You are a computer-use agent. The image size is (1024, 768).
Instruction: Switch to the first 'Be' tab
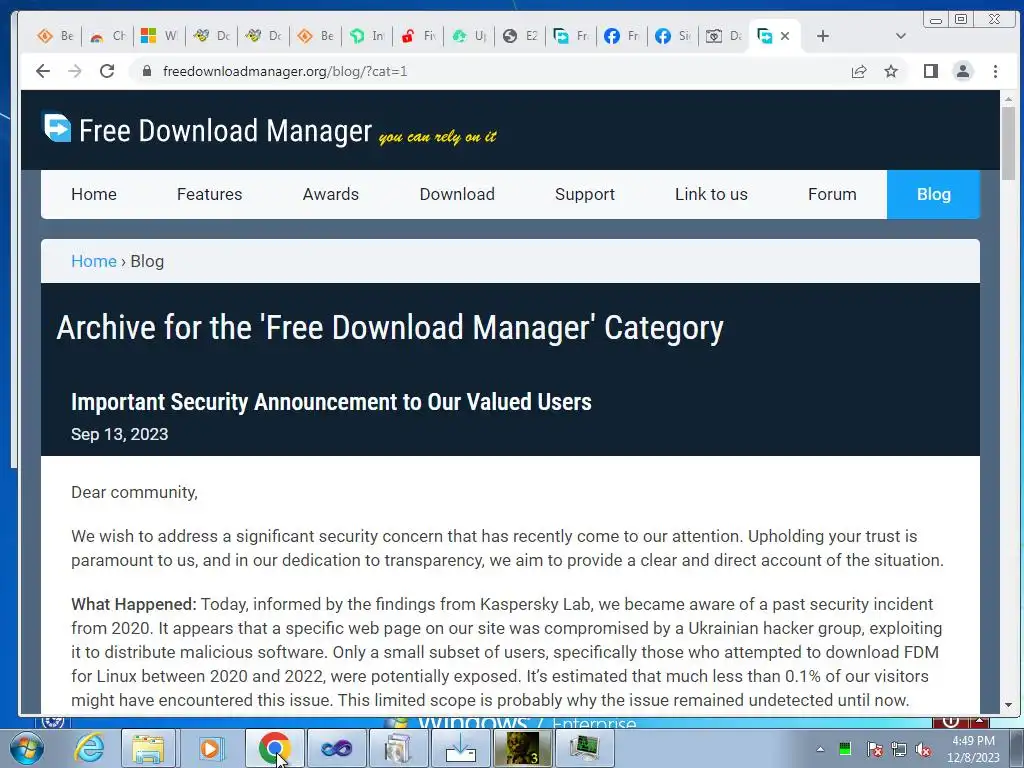coord(55,36)
